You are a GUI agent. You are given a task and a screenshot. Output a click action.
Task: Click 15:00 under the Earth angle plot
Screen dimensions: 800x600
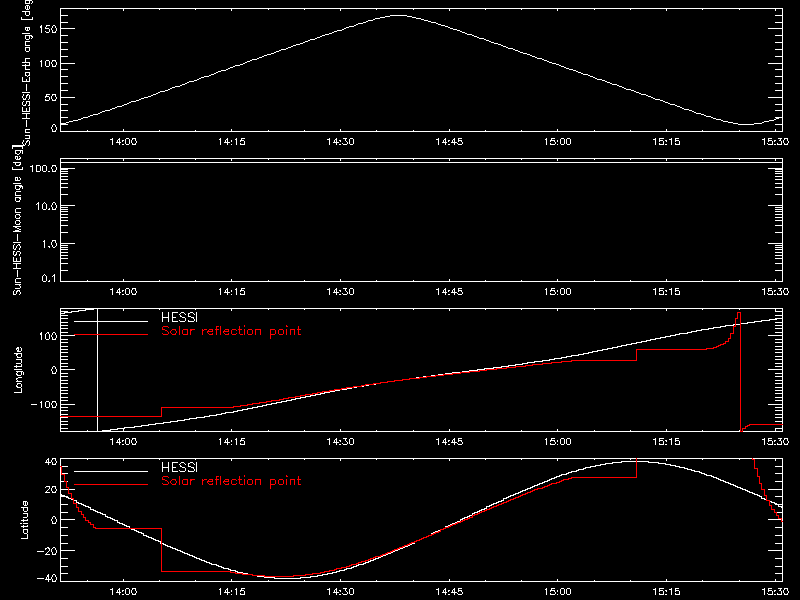558,142
